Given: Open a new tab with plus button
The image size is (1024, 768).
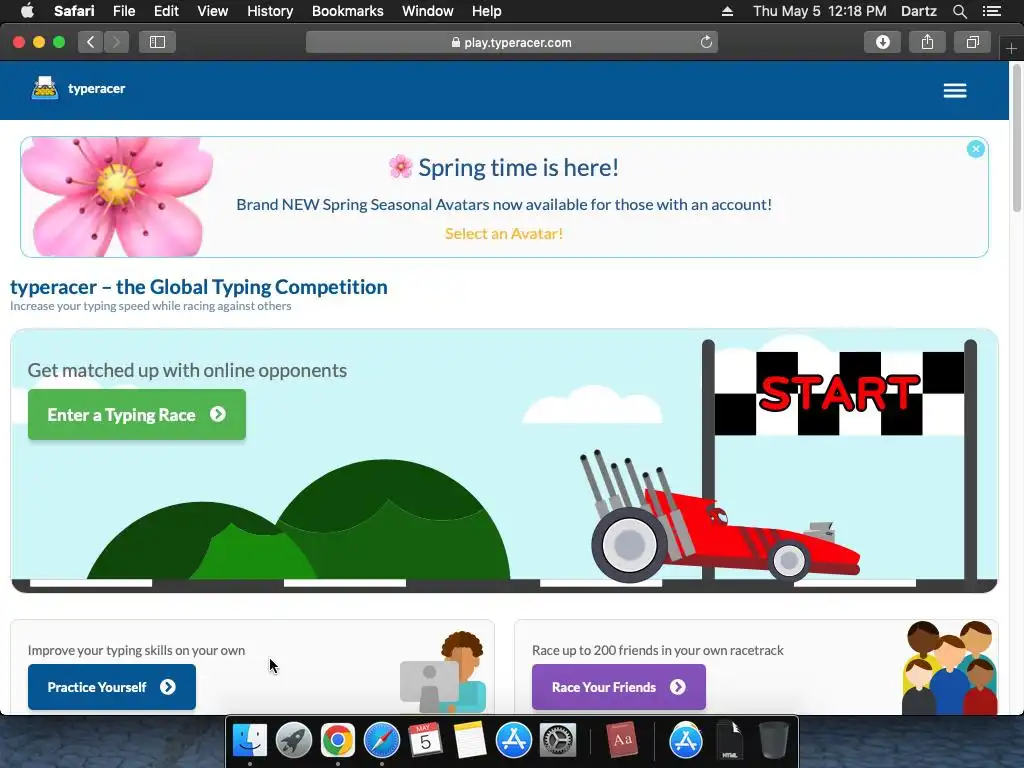Looking at the screenshot, I should click(1011, 48).
